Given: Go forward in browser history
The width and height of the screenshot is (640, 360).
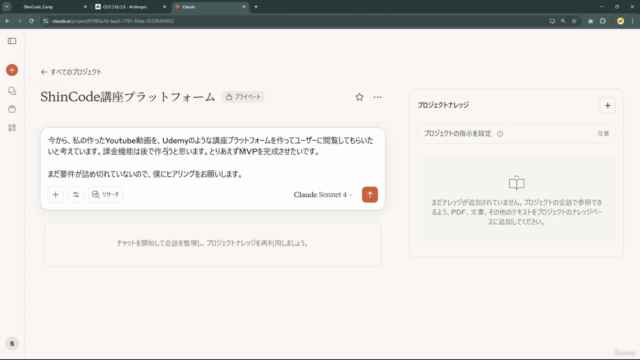Looking at the screenshot, I should pos(19,21).
